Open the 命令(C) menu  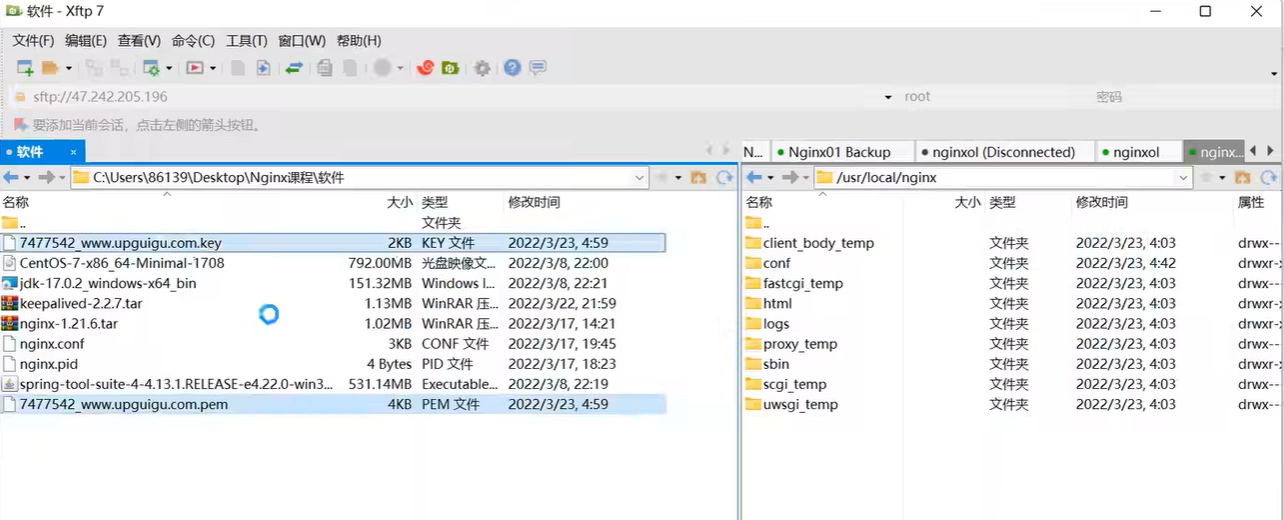click(x=193, y=41)
